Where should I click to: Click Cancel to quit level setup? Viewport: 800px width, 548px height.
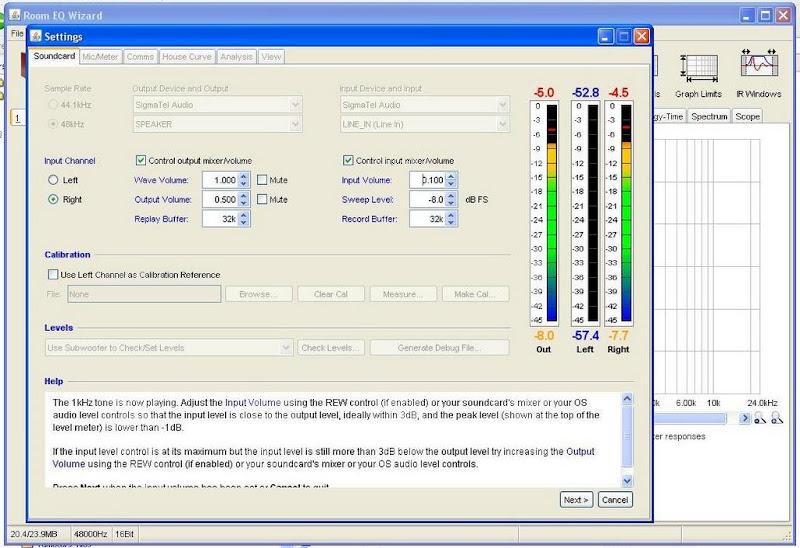pos(614,499)
